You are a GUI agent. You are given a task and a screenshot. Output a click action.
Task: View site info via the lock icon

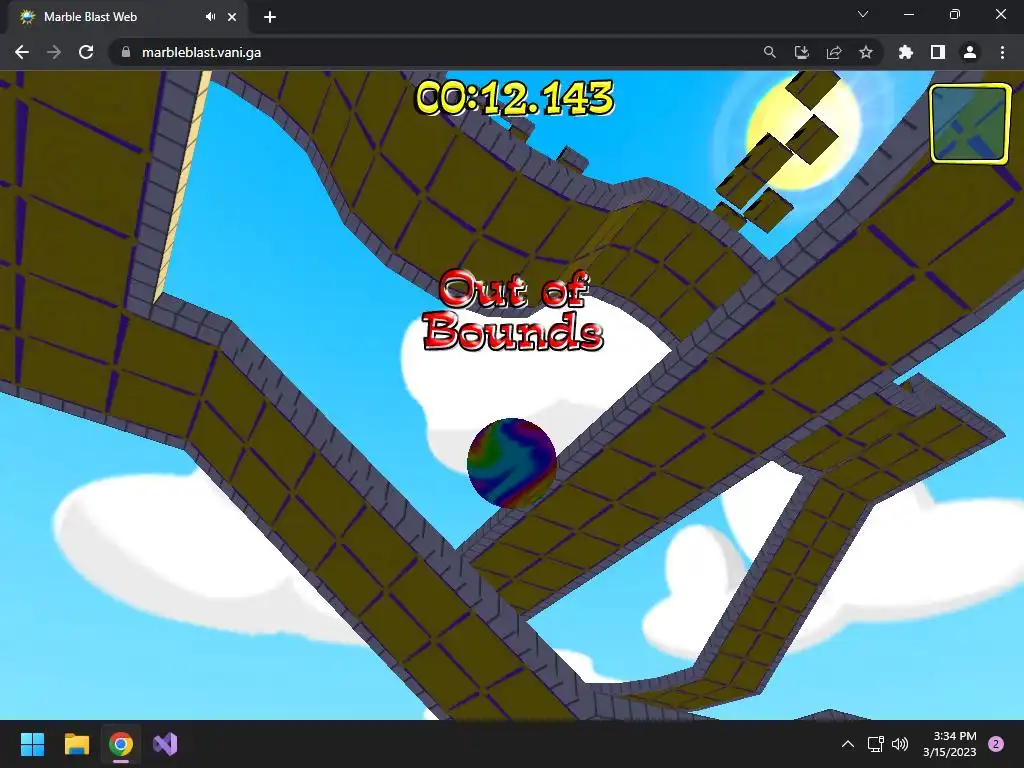(125, 52)
